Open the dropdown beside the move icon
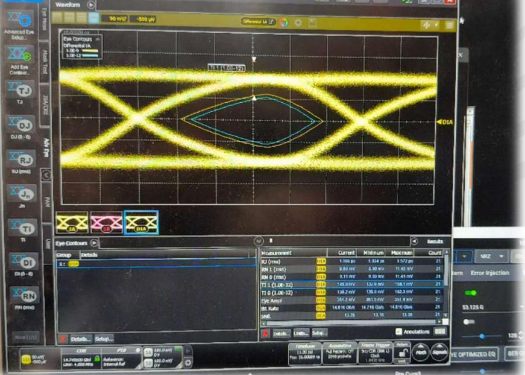Viewport: 525px width, 375px height. tap(436, 25)
